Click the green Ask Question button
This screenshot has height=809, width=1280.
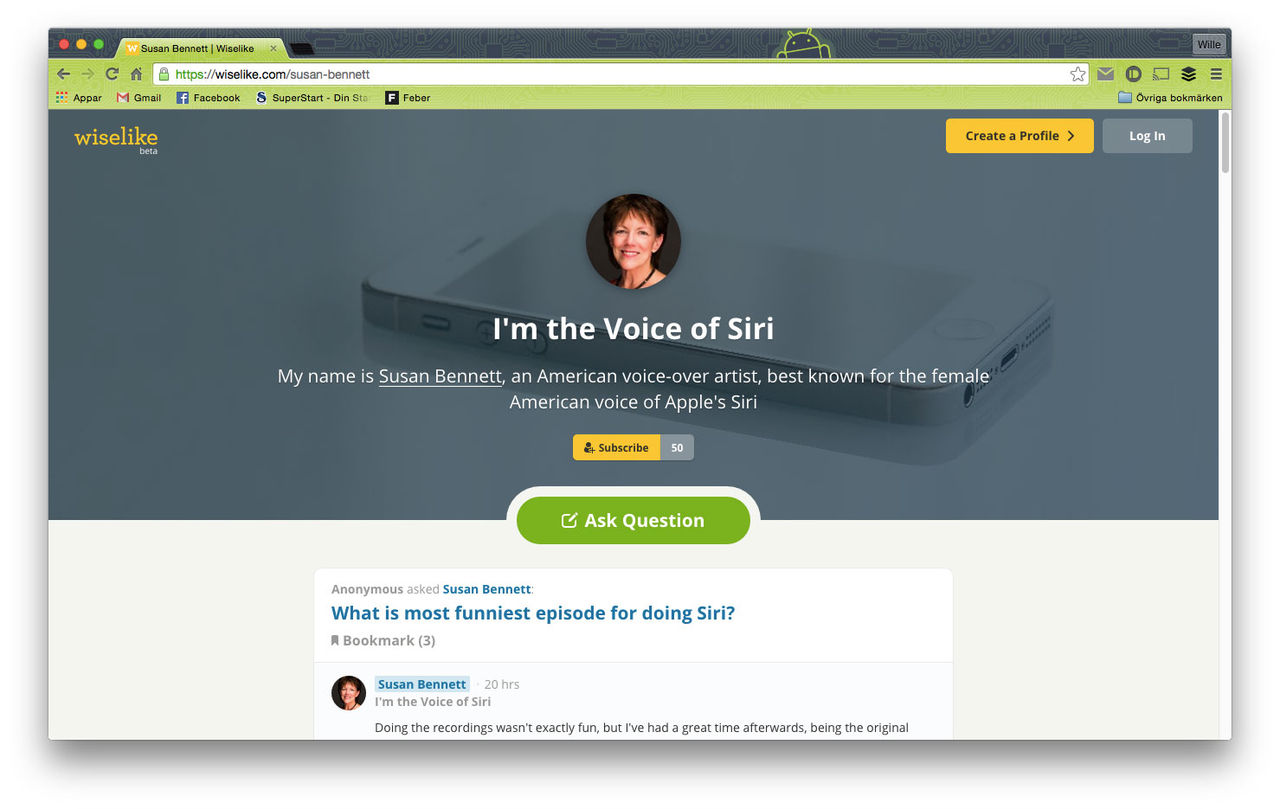633,520
